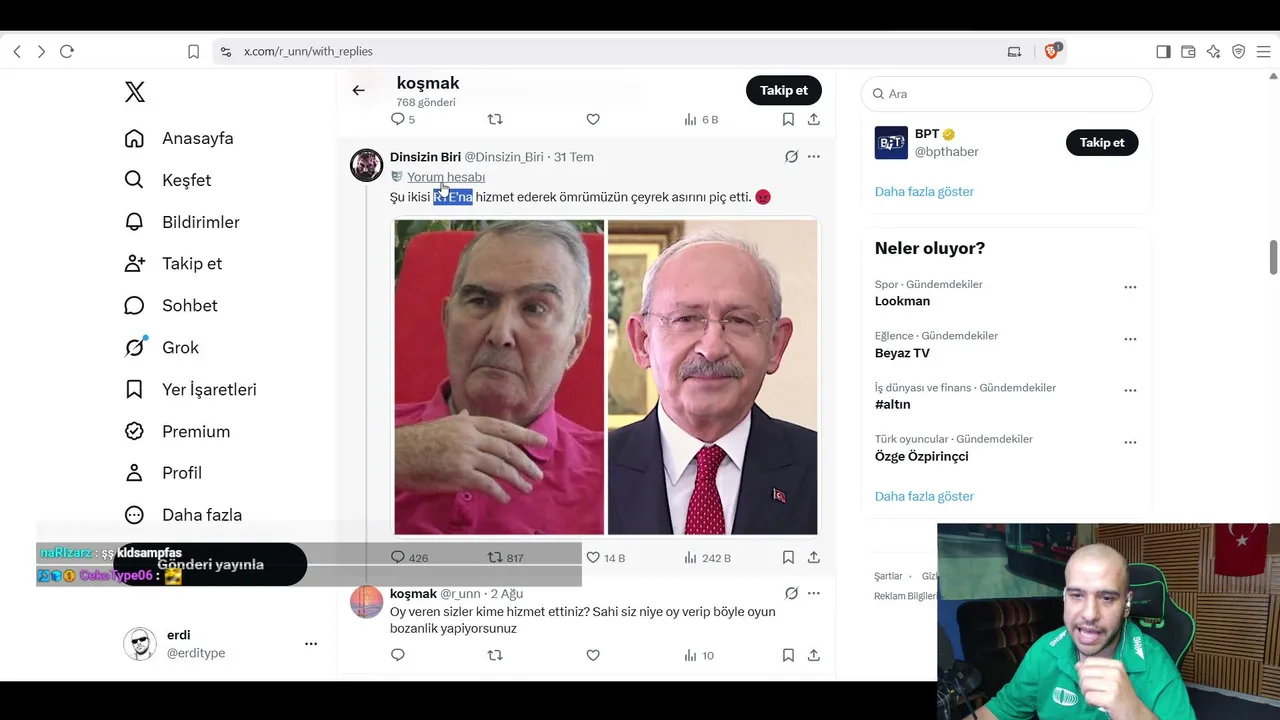1280x720 pixels.
Task: Open the Brave Wallet icon
Action: 1188,51
